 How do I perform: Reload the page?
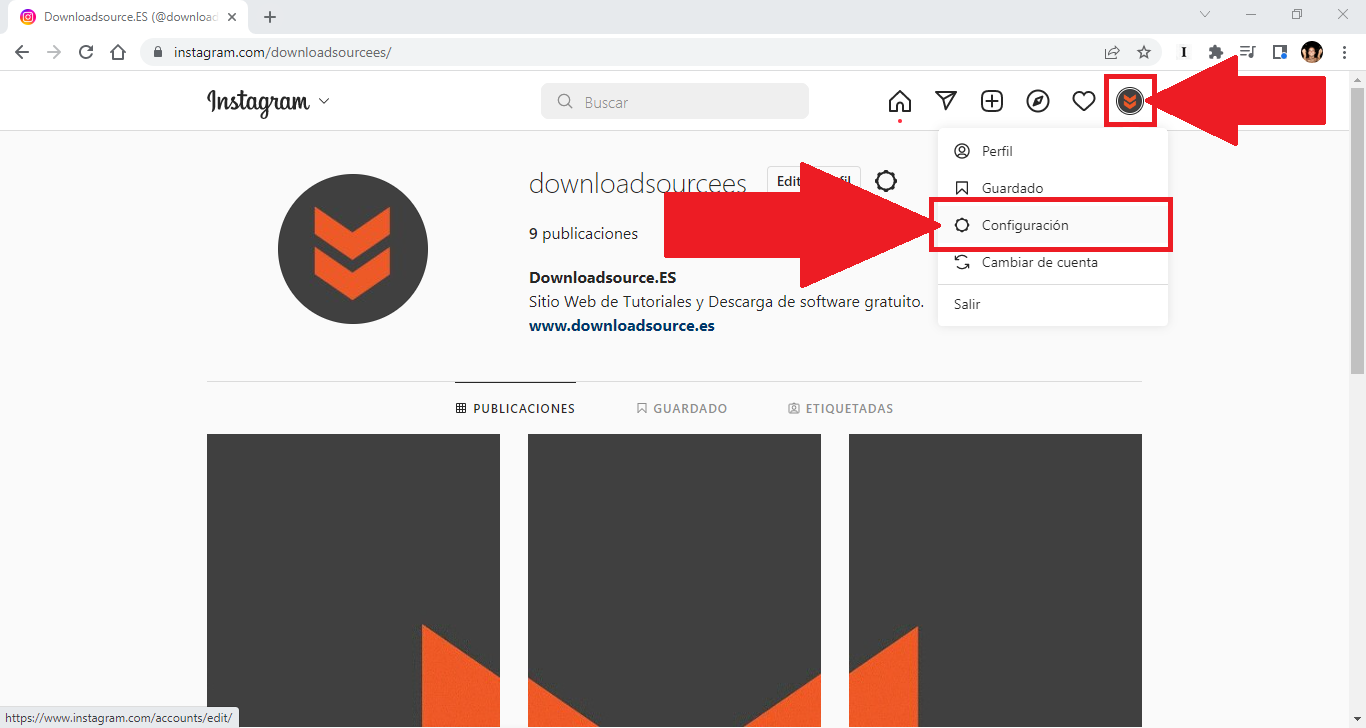coord(86,52)
